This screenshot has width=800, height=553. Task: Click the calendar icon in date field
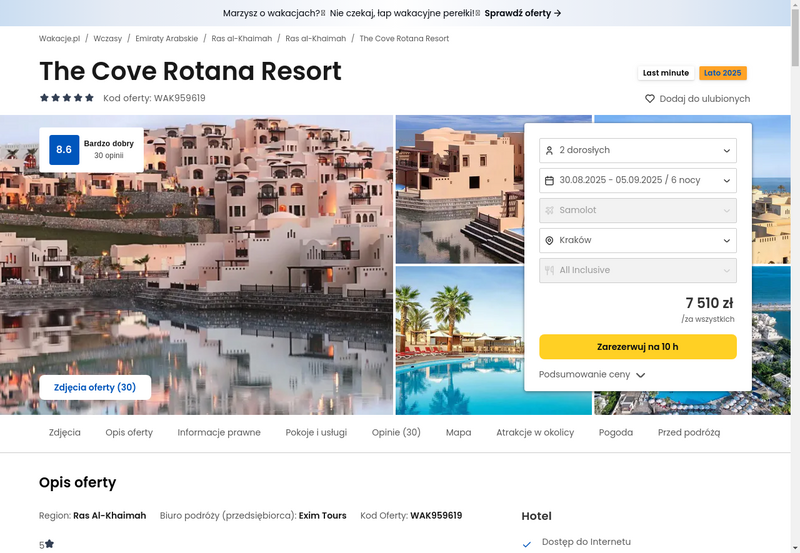click(x=549, y=181)
